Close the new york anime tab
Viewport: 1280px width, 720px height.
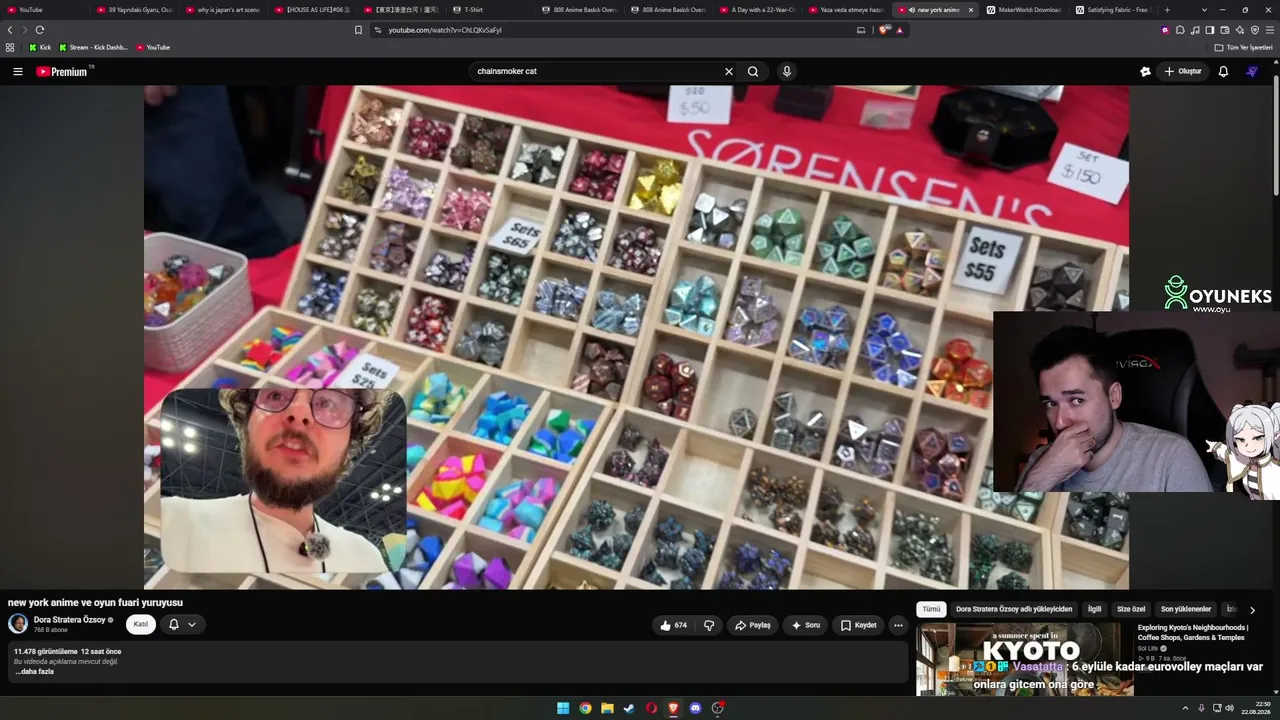[x=970, y=10]
